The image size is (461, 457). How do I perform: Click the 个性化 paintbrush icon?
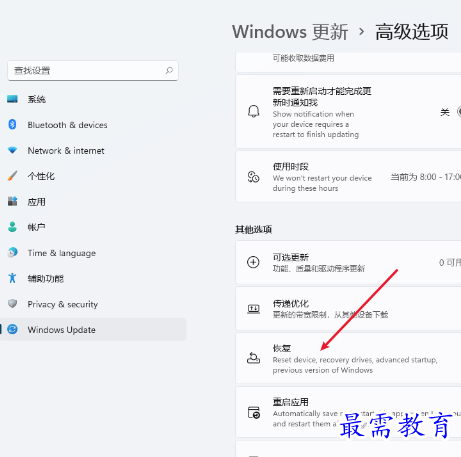pyautogui.click(x=12, y=176)
